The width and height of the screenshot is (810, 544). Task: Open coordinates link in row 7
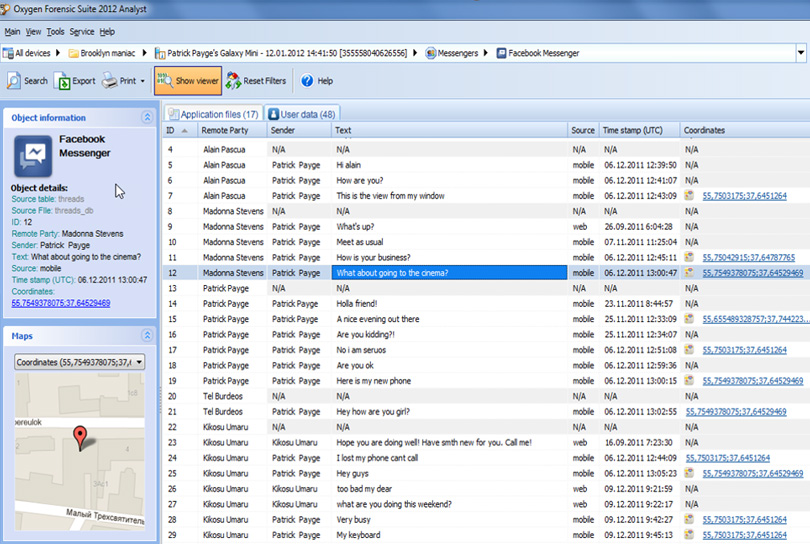744,196
